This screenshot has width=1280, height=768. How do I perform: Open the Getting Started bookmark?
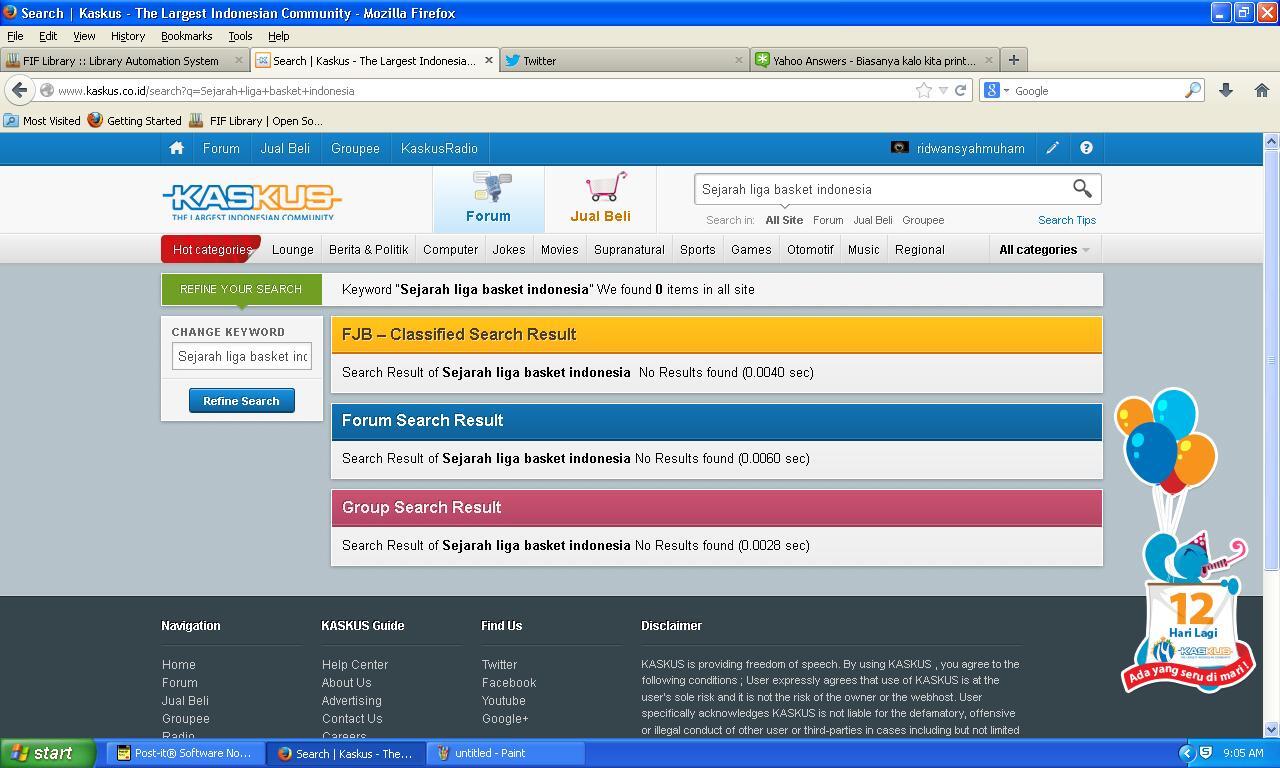(135, 120)
